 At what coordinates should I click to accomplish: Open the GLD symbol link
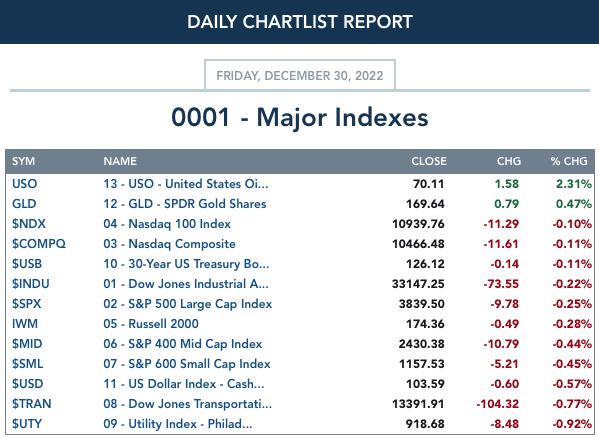coord(24,204)
